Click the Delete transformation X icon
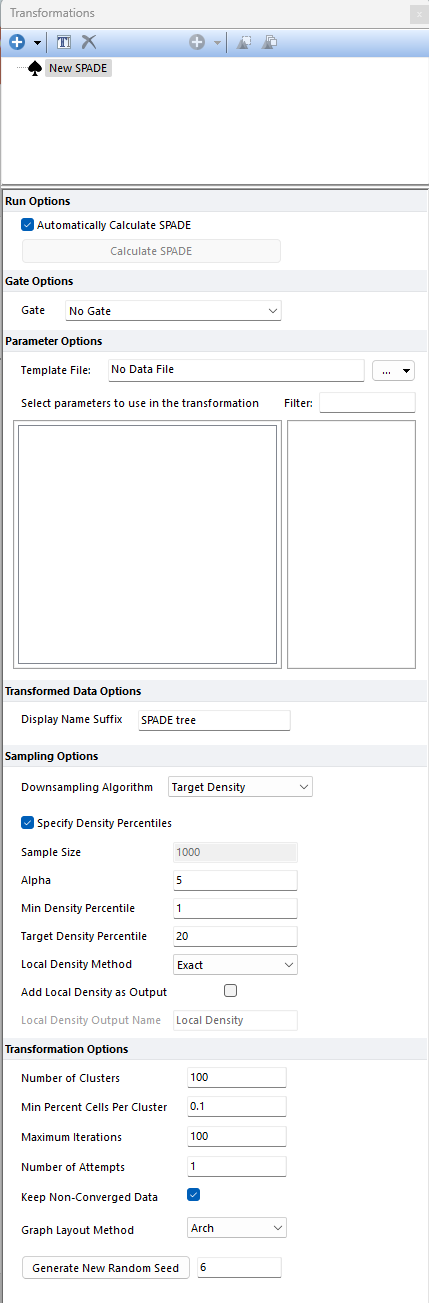 click(89, 42)
